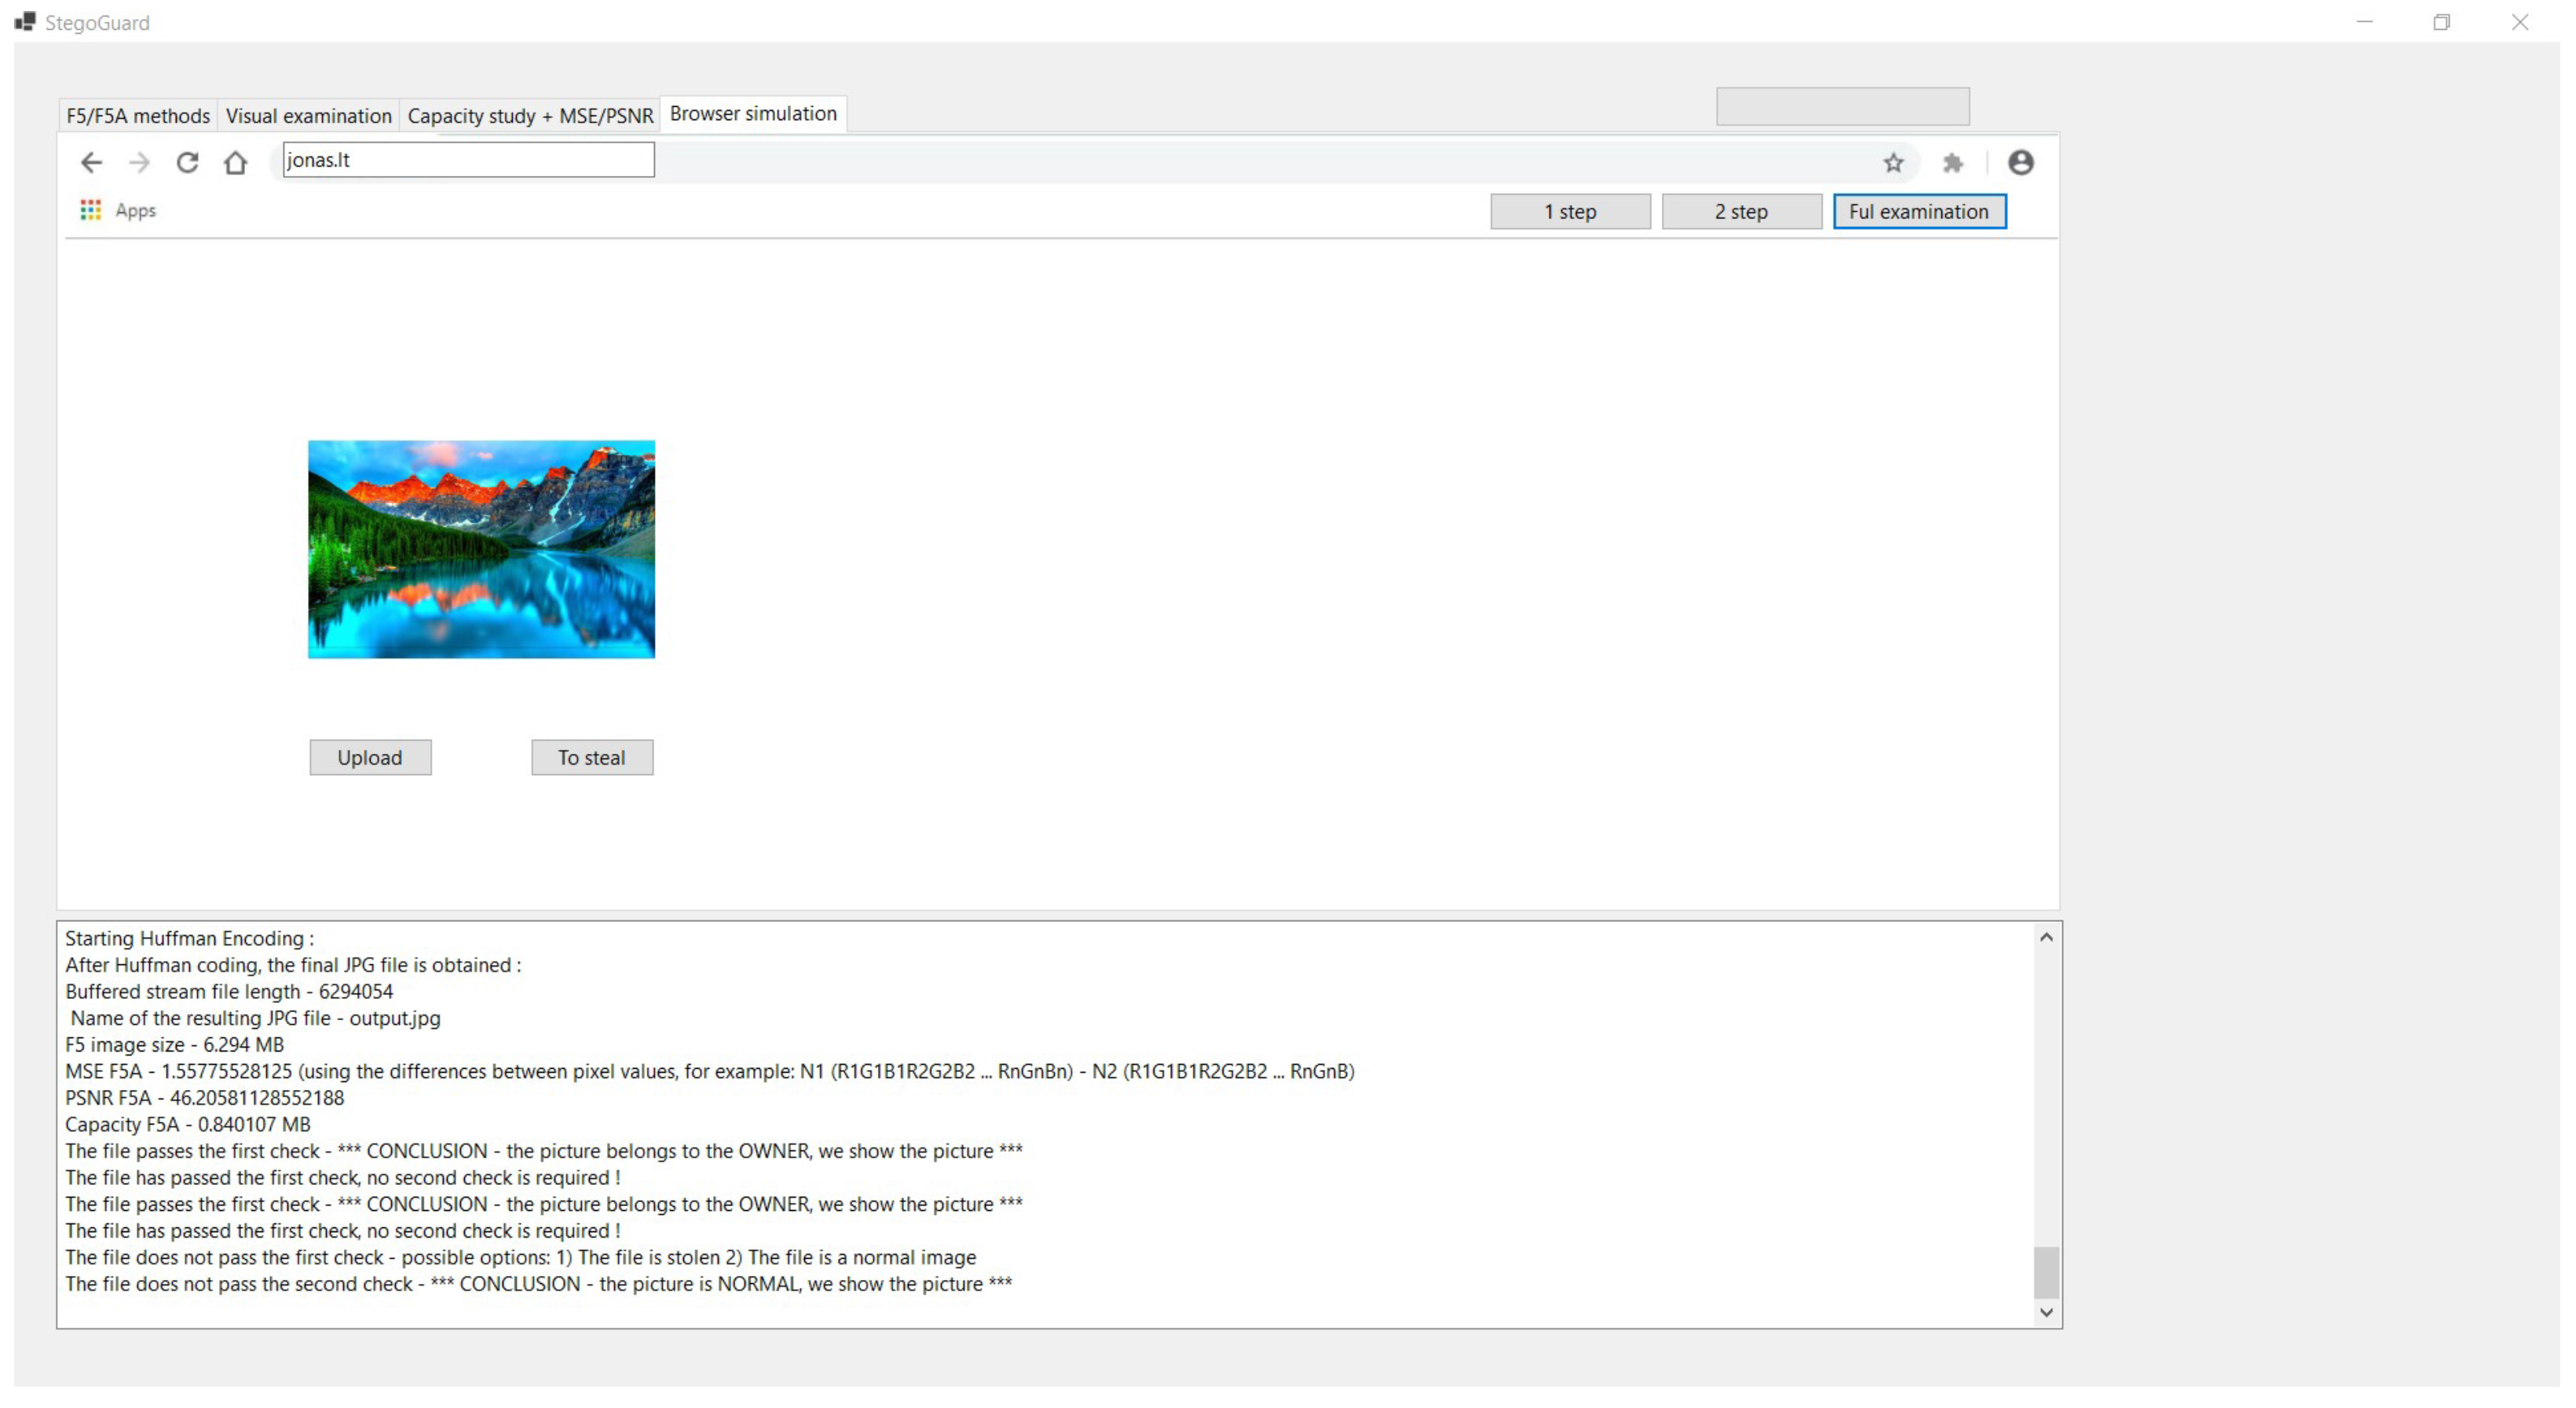Click the Upload button
The image size is (2576, 1408).
(x=370, y=757)
